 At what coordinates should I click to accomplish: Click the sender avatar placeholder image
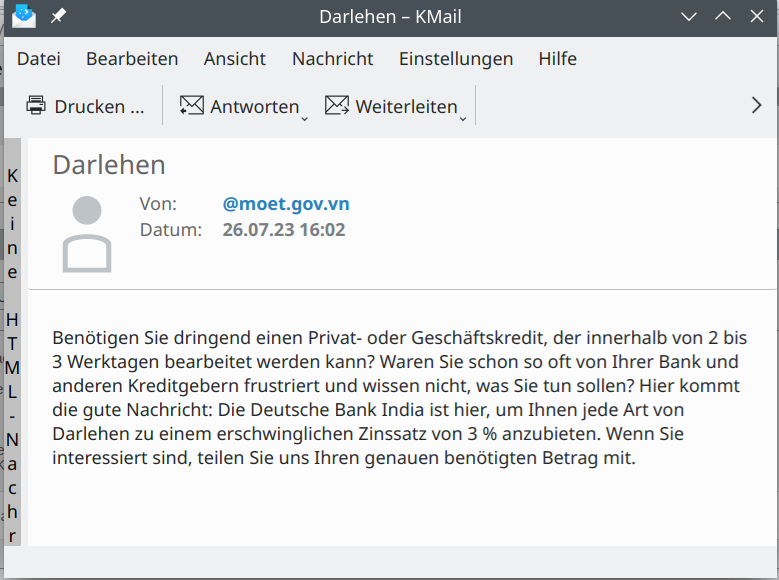87,234
